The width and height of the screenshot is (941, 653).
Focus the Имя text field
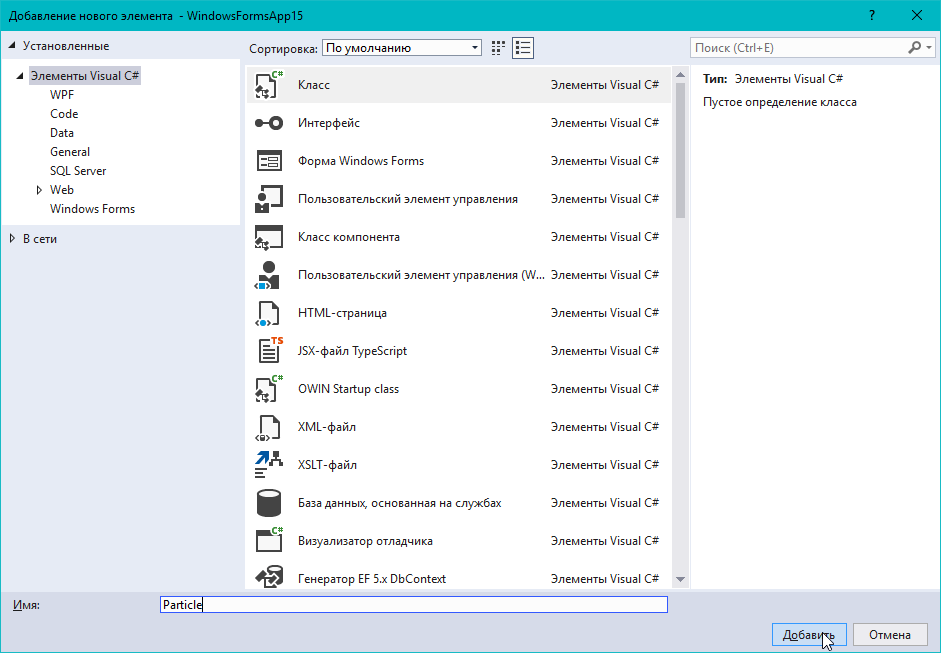pyautogui.click(x=414, y=604)
